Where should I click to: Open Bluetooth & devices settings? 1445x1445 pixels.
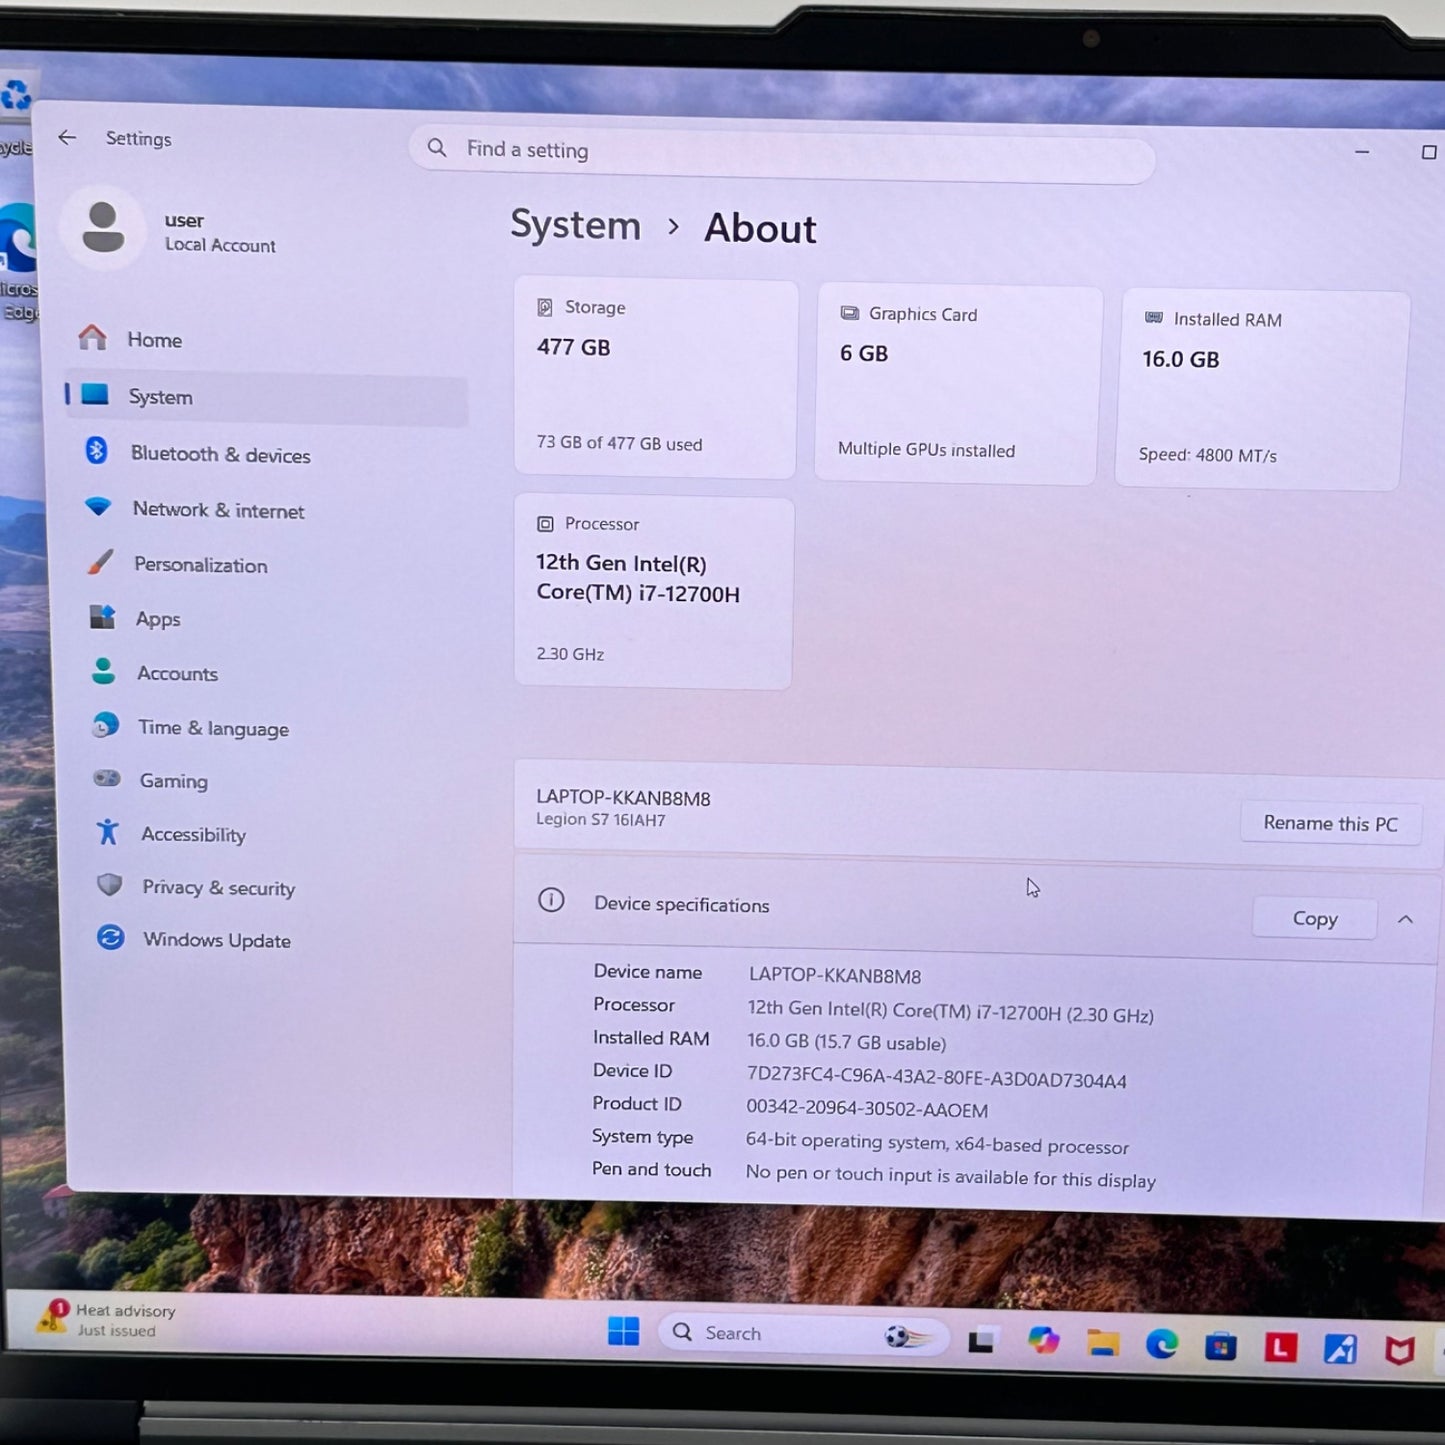pos(266,454)
